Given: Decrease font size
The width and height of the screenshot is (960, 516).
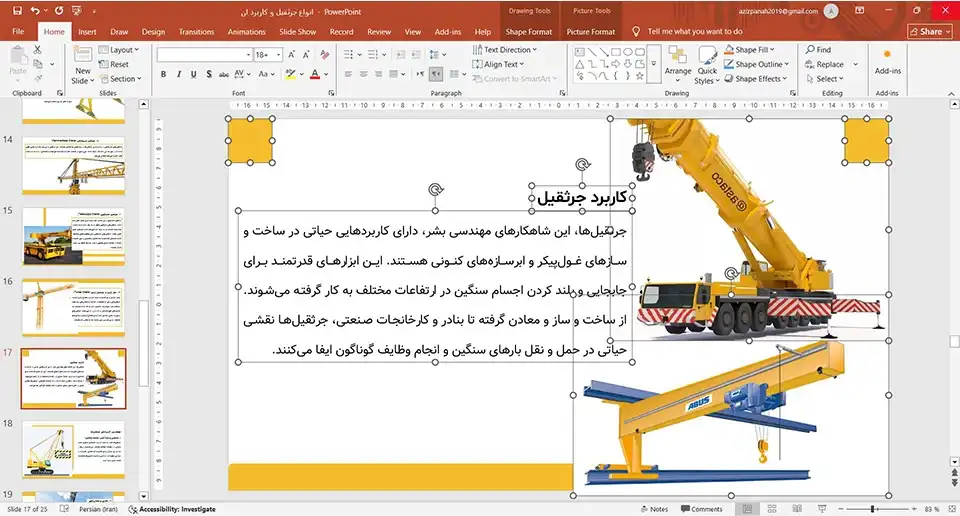Looking at the screenshot, I should 306,54.
